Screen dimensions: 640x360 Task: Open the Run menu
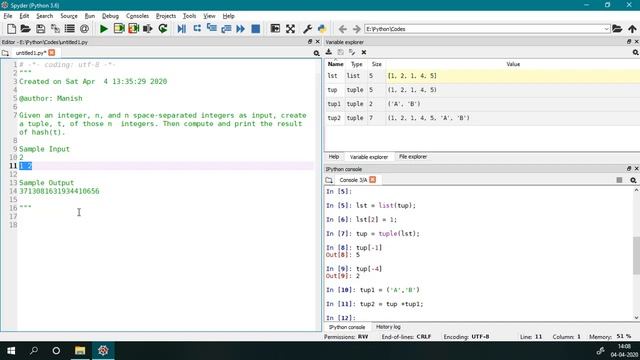coord(90,16)
